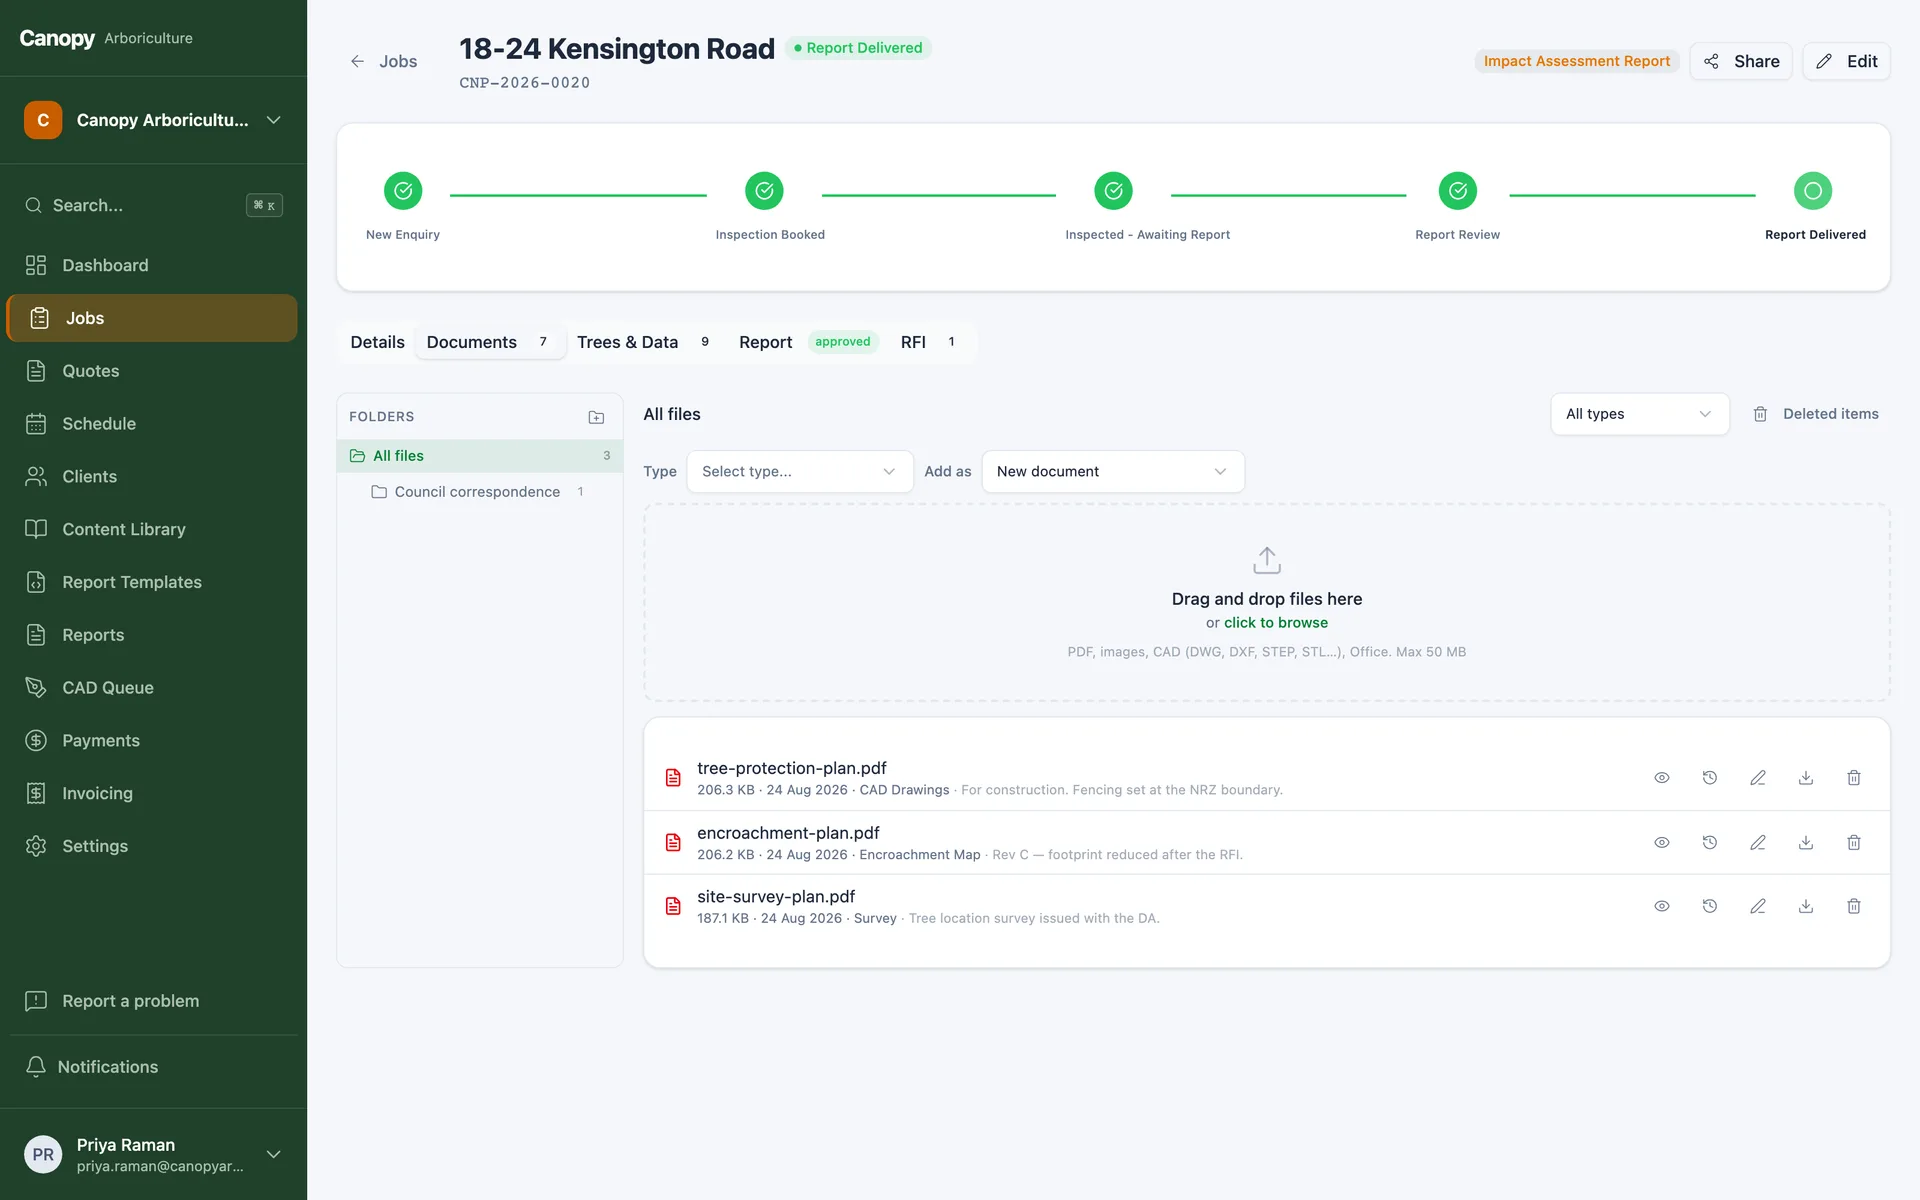Click the click to browse link
1920x1200 pixels.
point(1275,622)
